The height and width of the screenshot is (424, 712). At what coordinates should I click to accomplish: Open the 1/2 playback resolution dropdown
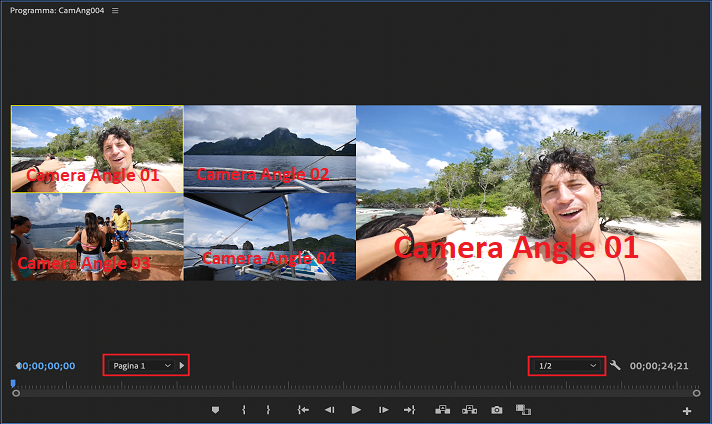[567, 365]
